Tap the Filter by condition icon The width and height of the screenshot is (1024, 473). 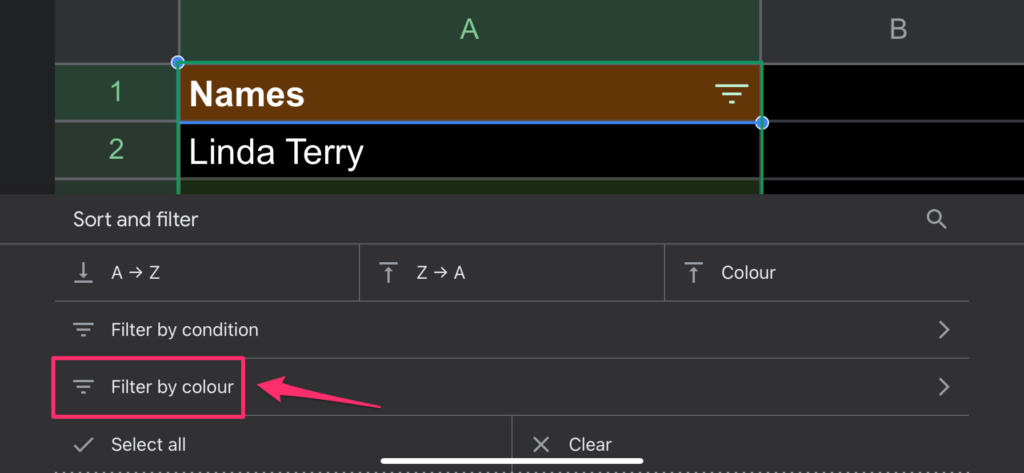click(83, 330)
